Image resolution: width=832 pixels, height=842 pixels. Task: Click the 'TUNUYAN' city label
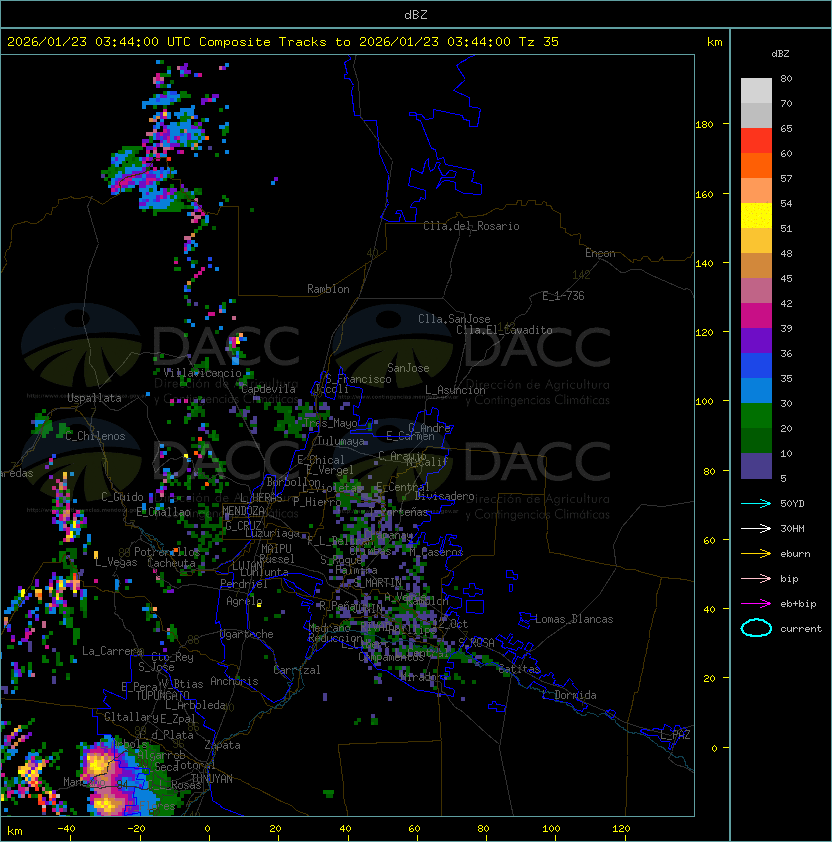click(212, 779)
